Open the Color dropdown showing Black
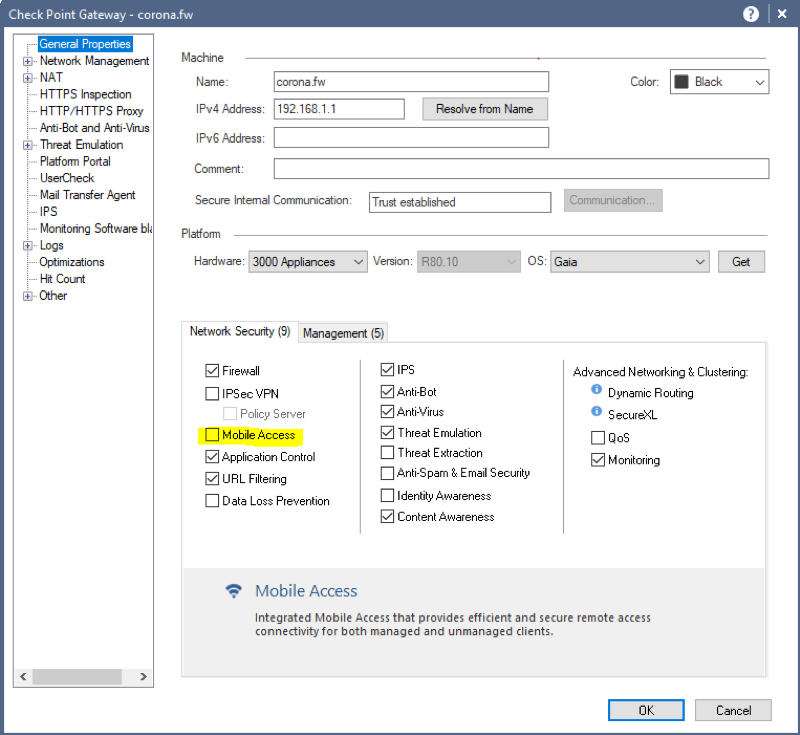800x735 pixels. click(719, 82)
